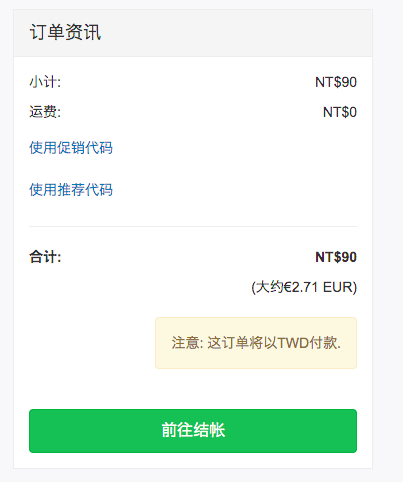The width and height of the screenshot is (403, 482).
Task: Click the 小计 subtotal label
Action: pos(45,82)
